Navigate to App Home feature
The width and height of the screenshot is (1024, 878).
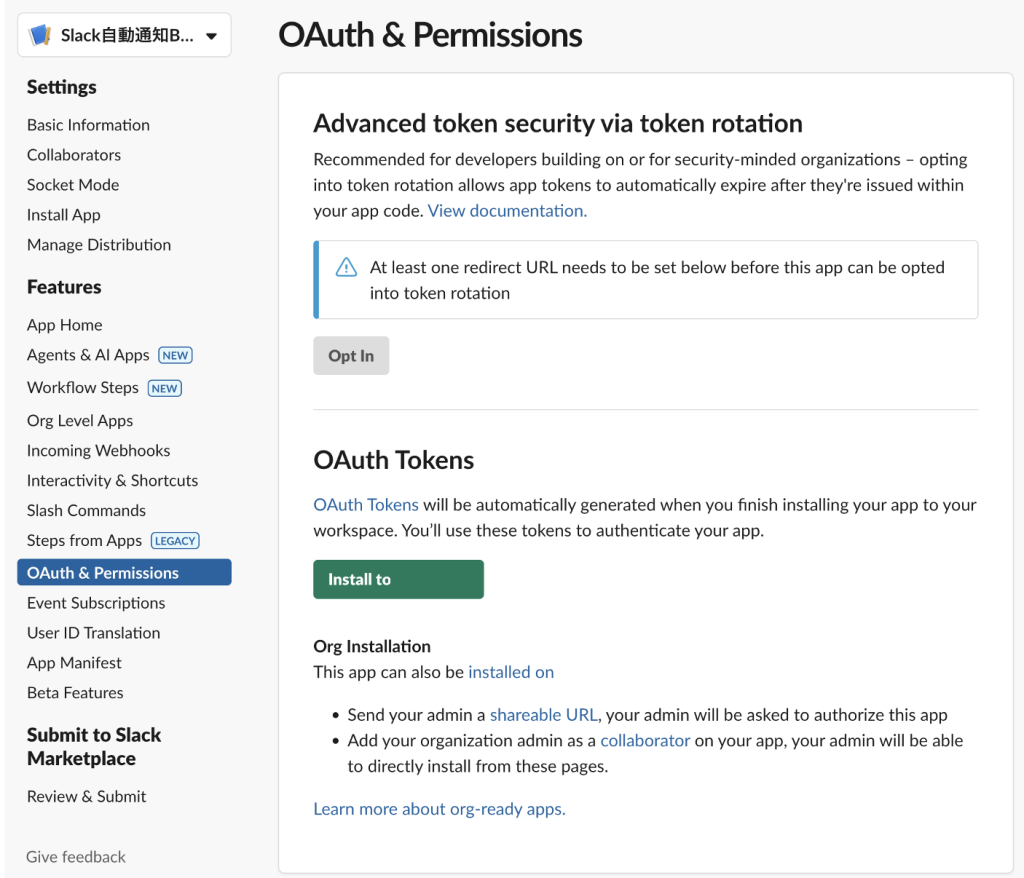(65, 325)
